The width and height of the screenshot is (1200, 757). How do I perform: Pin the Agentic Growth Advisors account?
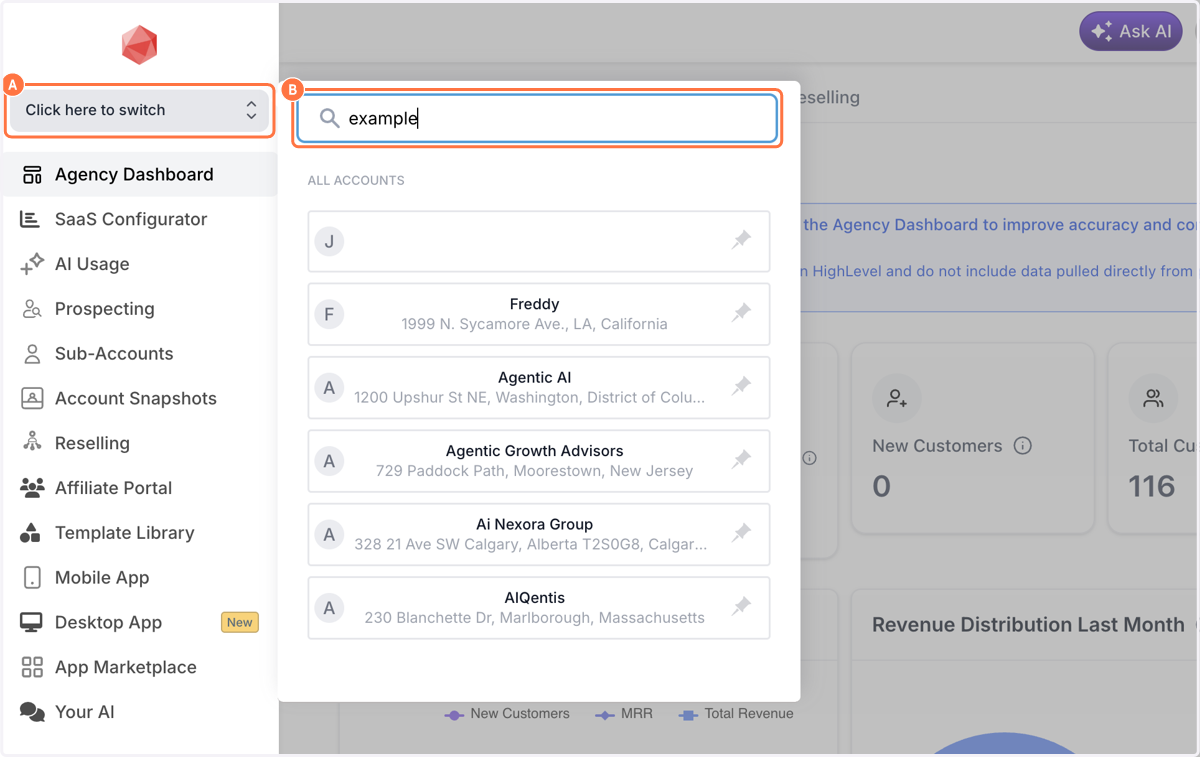coord(741,460)
